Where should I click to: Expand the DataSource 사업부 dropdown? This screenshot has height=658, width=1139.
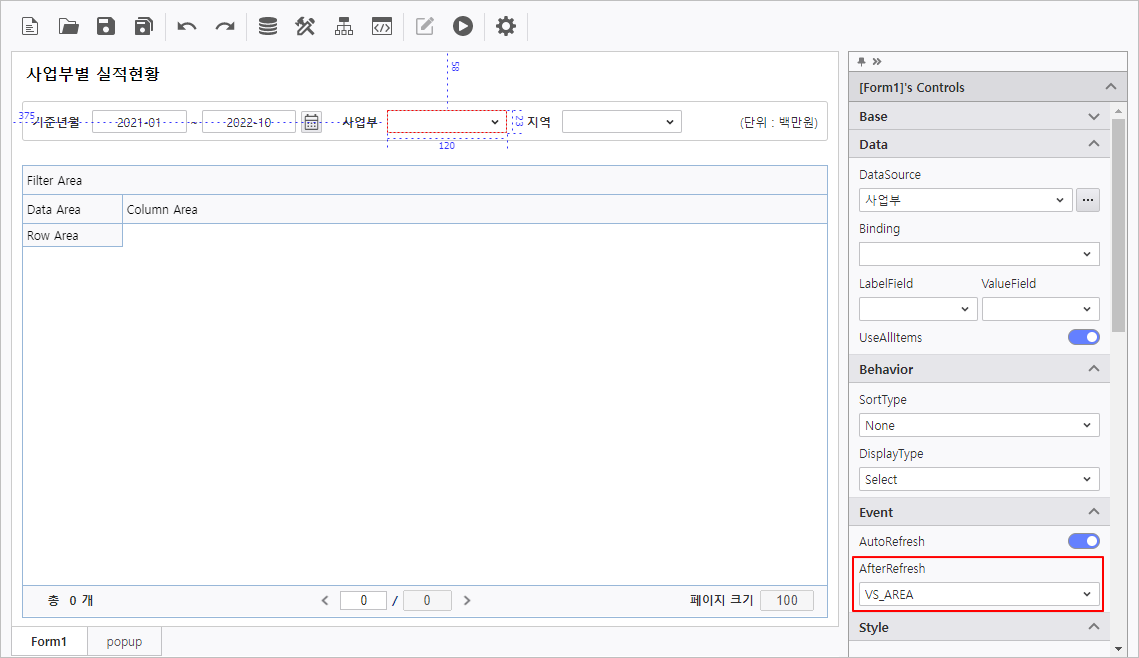965,200
